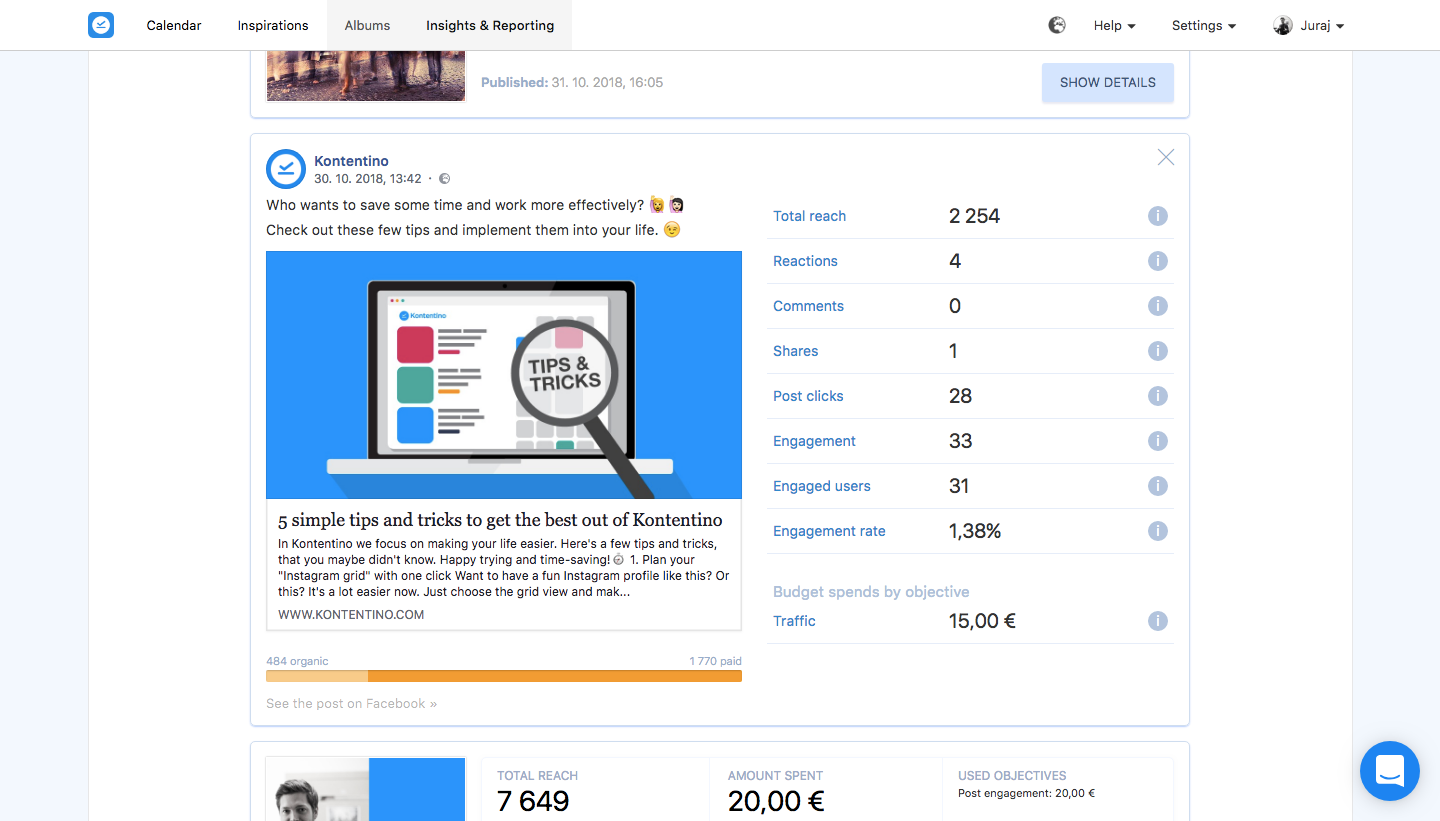The width and height of the screenshot is (1440, 821).
Task: Open the chat support widget
Action: coord(1390,771)
